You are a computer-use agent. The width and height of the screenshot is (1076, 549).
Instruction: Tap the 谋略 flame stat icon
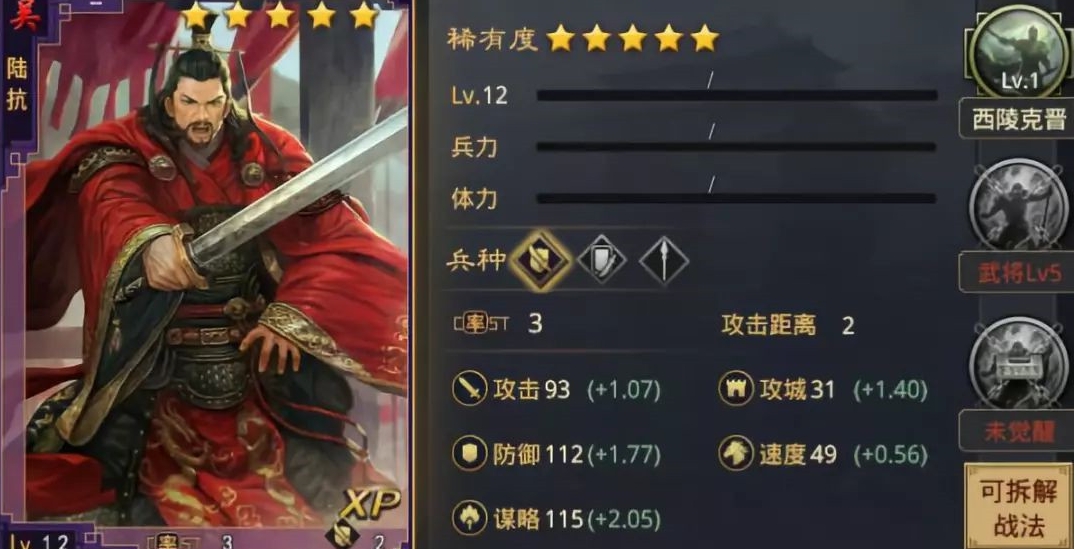coord(469,519)
